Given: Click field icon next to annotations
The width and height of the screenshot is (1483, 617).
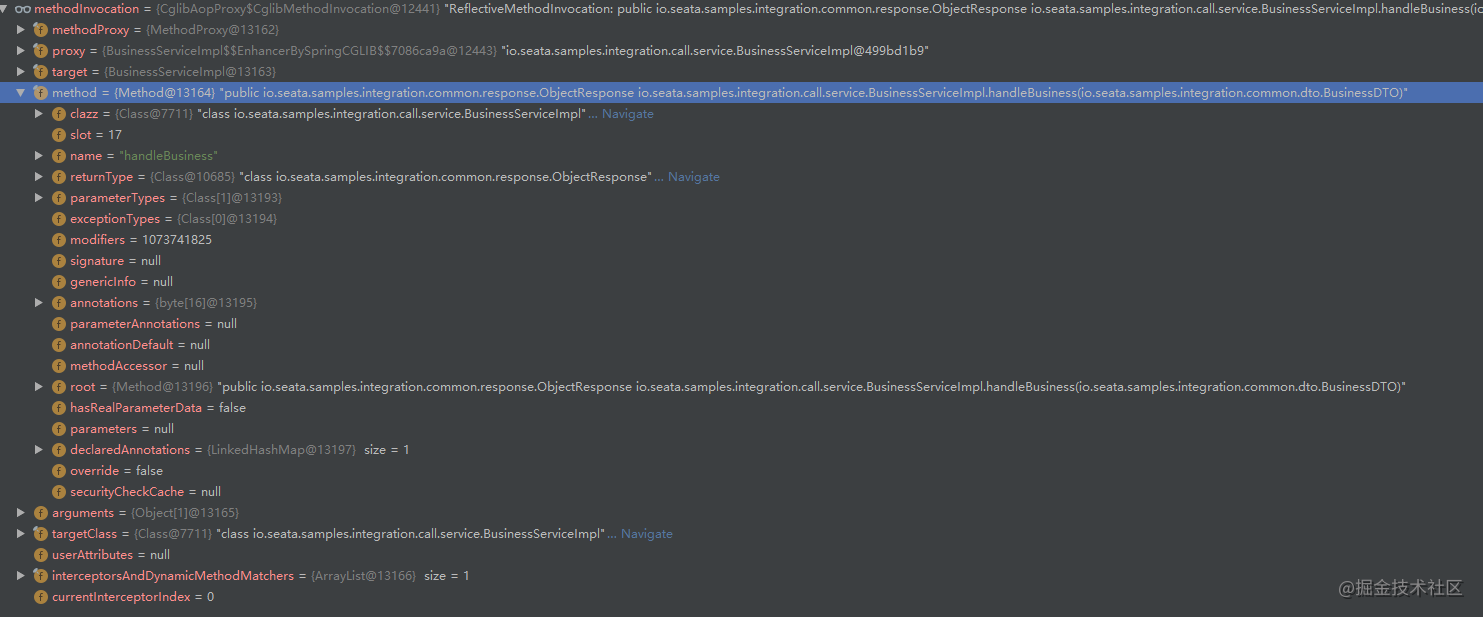Looking at the screenshot, I should coord(58,302).
